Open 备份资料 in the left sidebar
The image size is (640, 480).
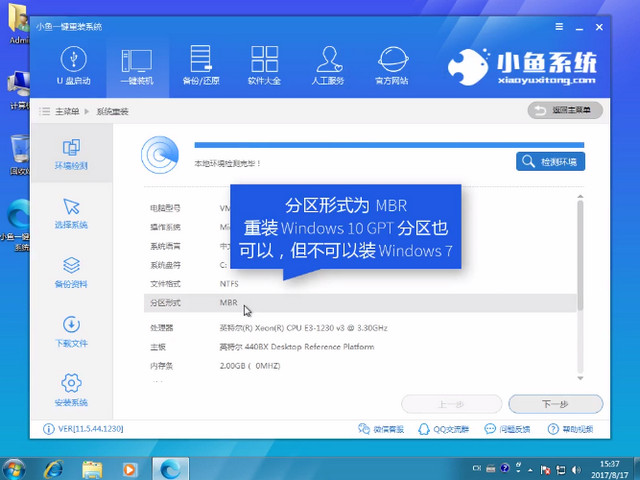pyautogui.click(x=71, y=272)
